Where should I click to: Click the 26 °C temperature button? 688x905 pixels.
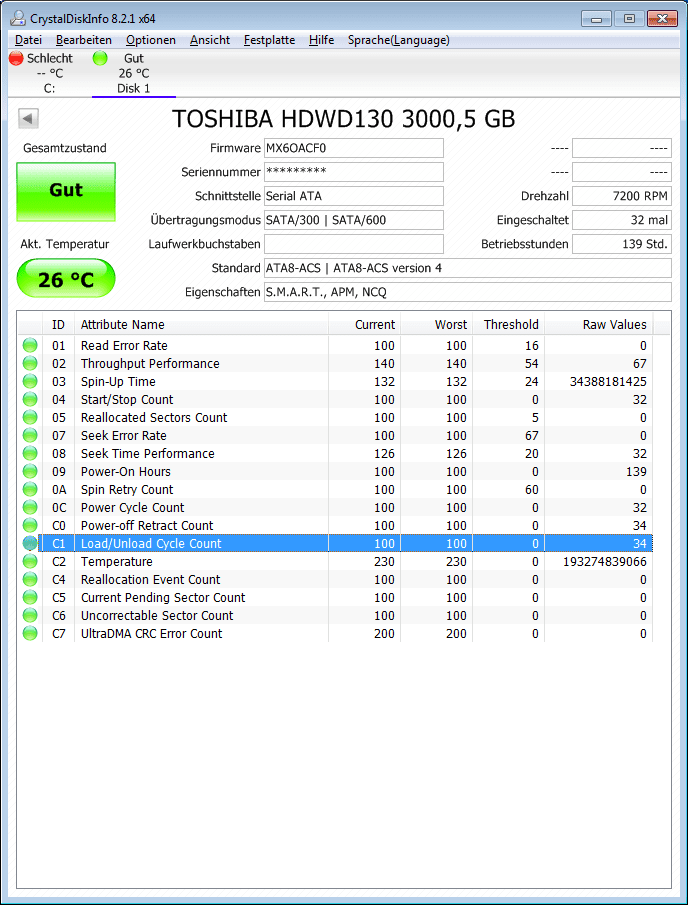point(66,279)
